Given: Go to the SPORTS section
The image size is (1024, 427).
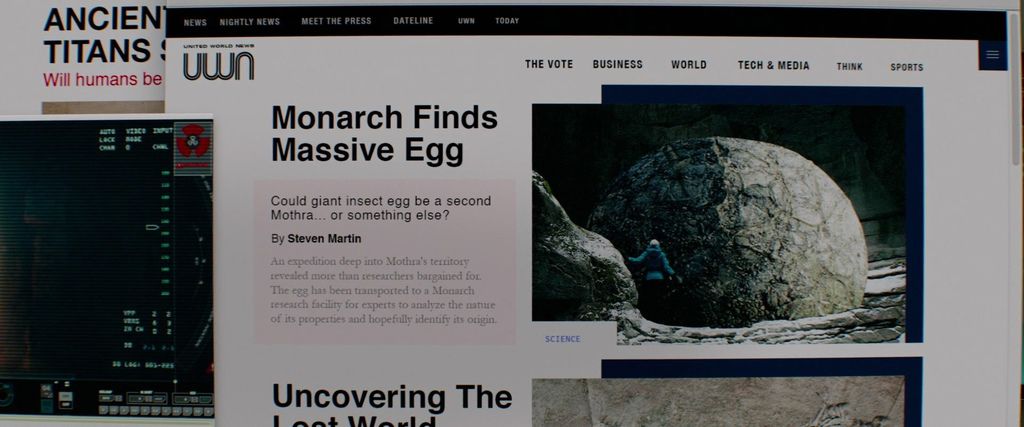Looking at the screenshot, I should (x=906, y=67).
